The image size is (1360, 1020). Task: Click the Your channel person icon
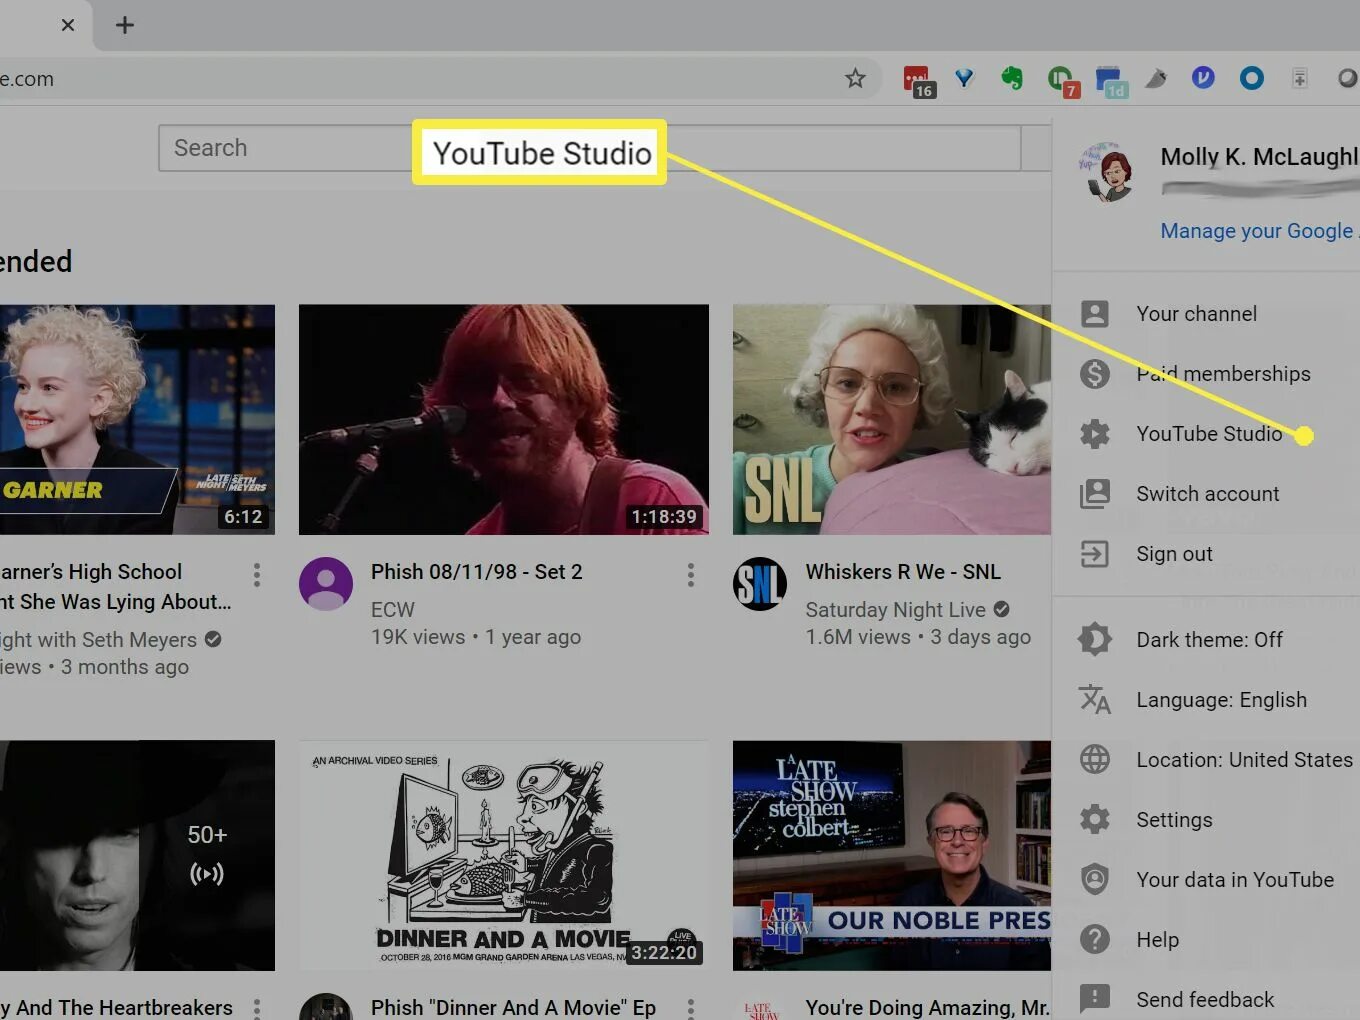click(1095, 314)
